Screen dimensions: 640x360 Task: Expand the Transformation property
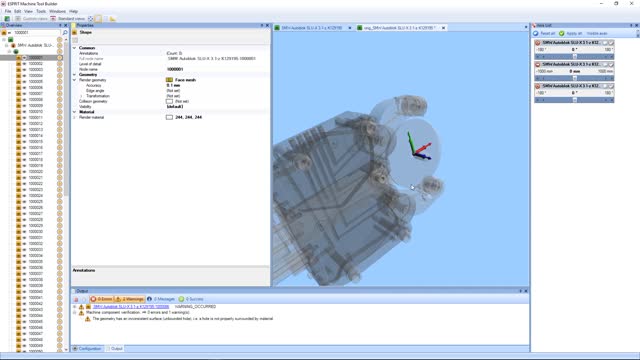(x=81, y=96)
